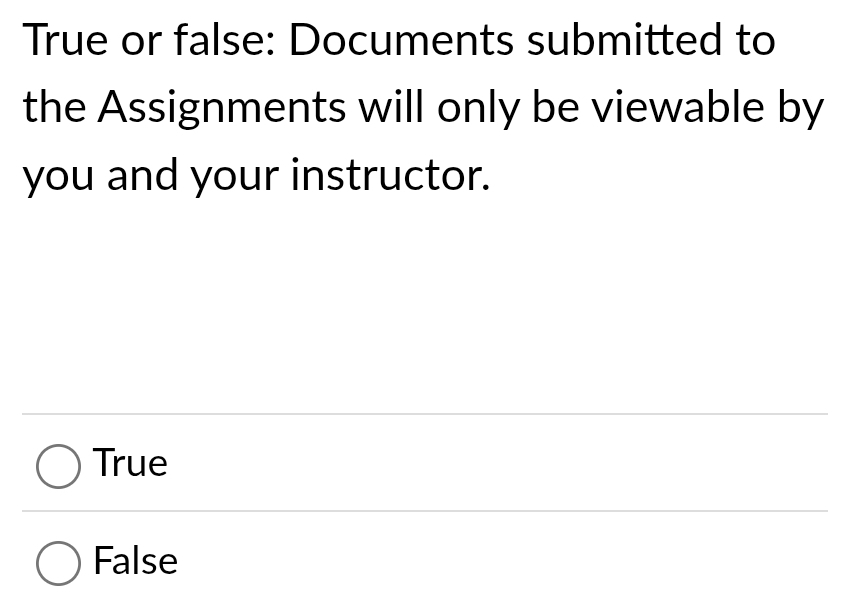841x594 pixels.
Task: Click the True option label
Action: 129,463
